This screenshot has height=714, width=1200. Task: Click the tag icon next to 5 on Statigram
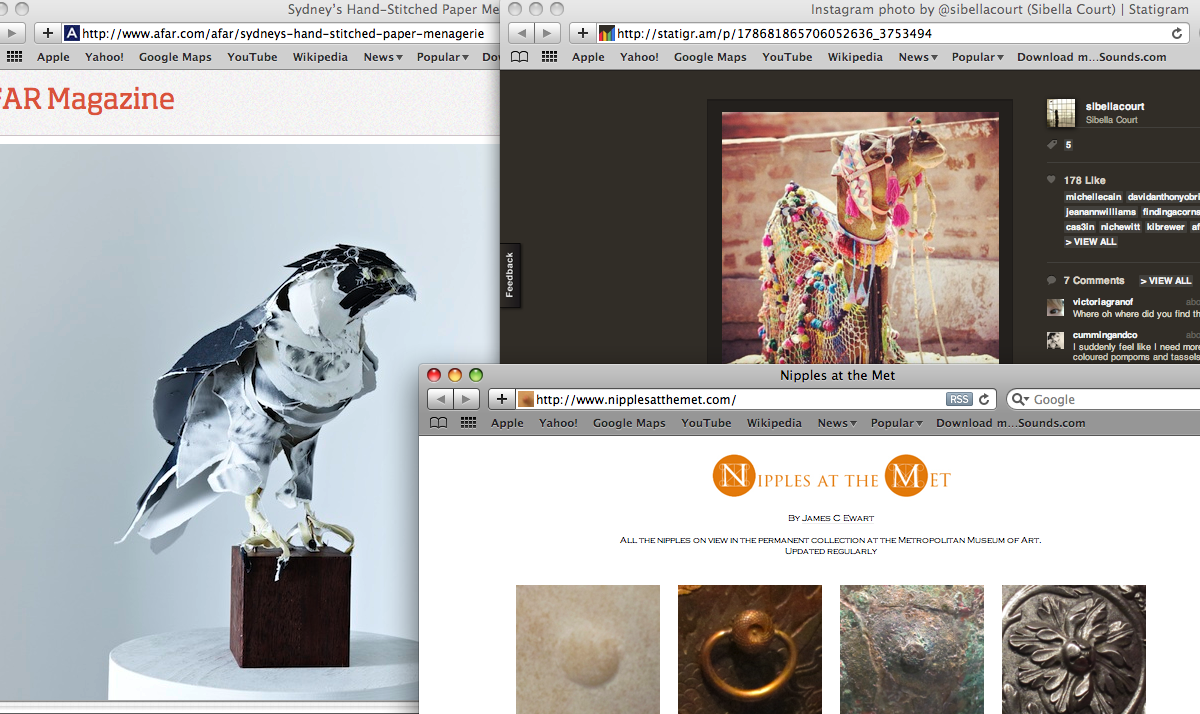(x=1052, y=145)
